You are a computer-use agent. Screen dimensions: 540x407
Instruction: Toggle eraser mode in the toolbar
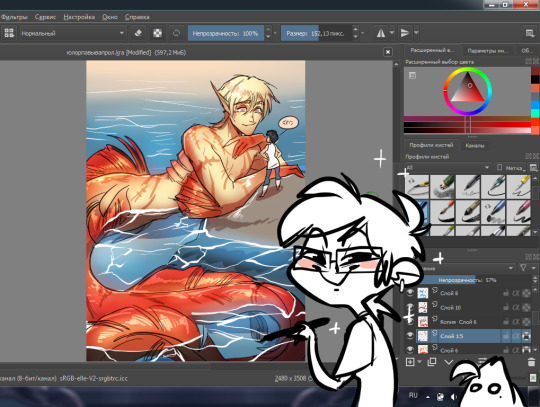(x=138, y=33)
